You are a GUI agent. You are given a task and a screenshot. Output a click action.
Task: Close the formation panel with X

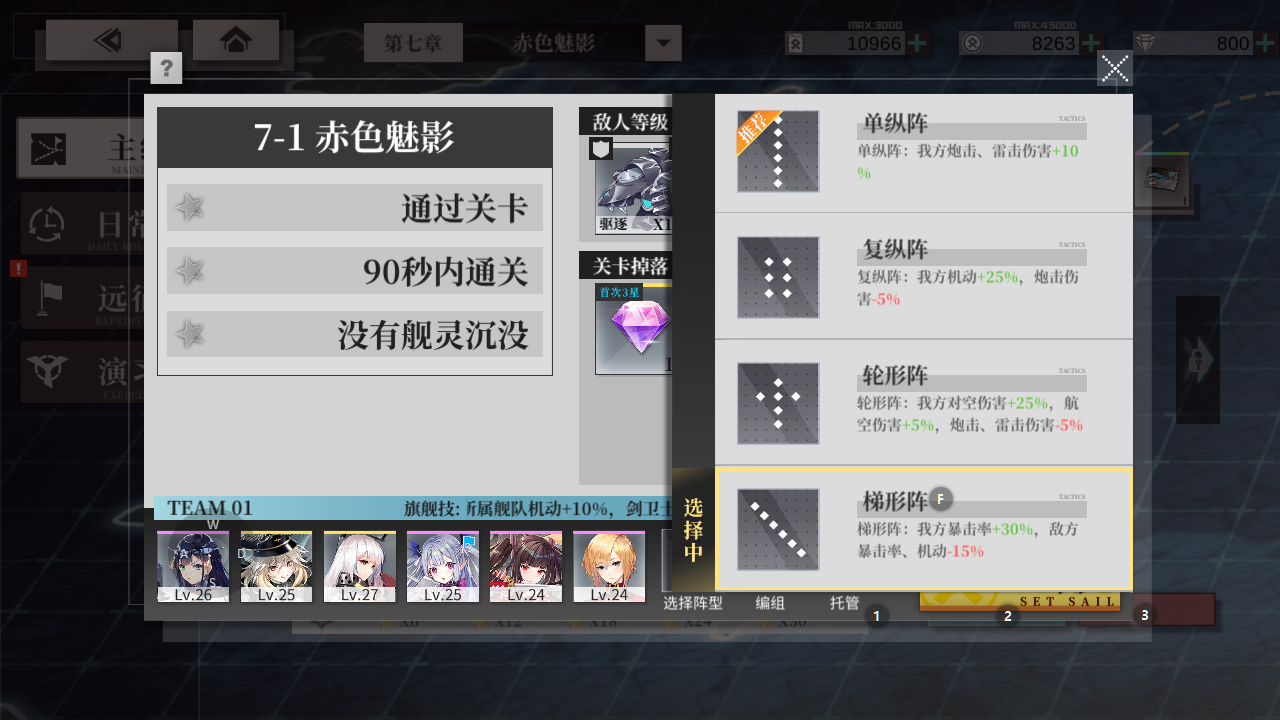click(1115, 69)
